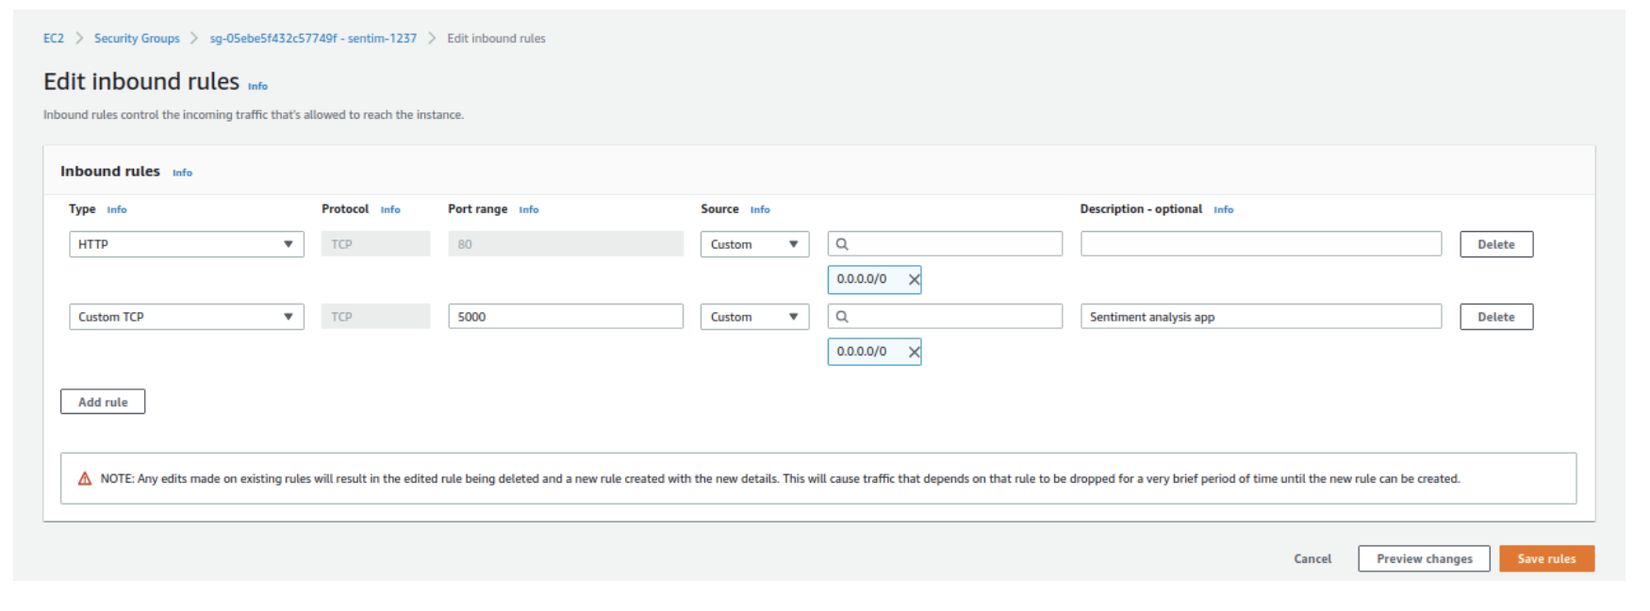The width and height of the screenshot is (1650, 611).
Task: Go to Security Groups breadcrumb
Action: point(137,39)
